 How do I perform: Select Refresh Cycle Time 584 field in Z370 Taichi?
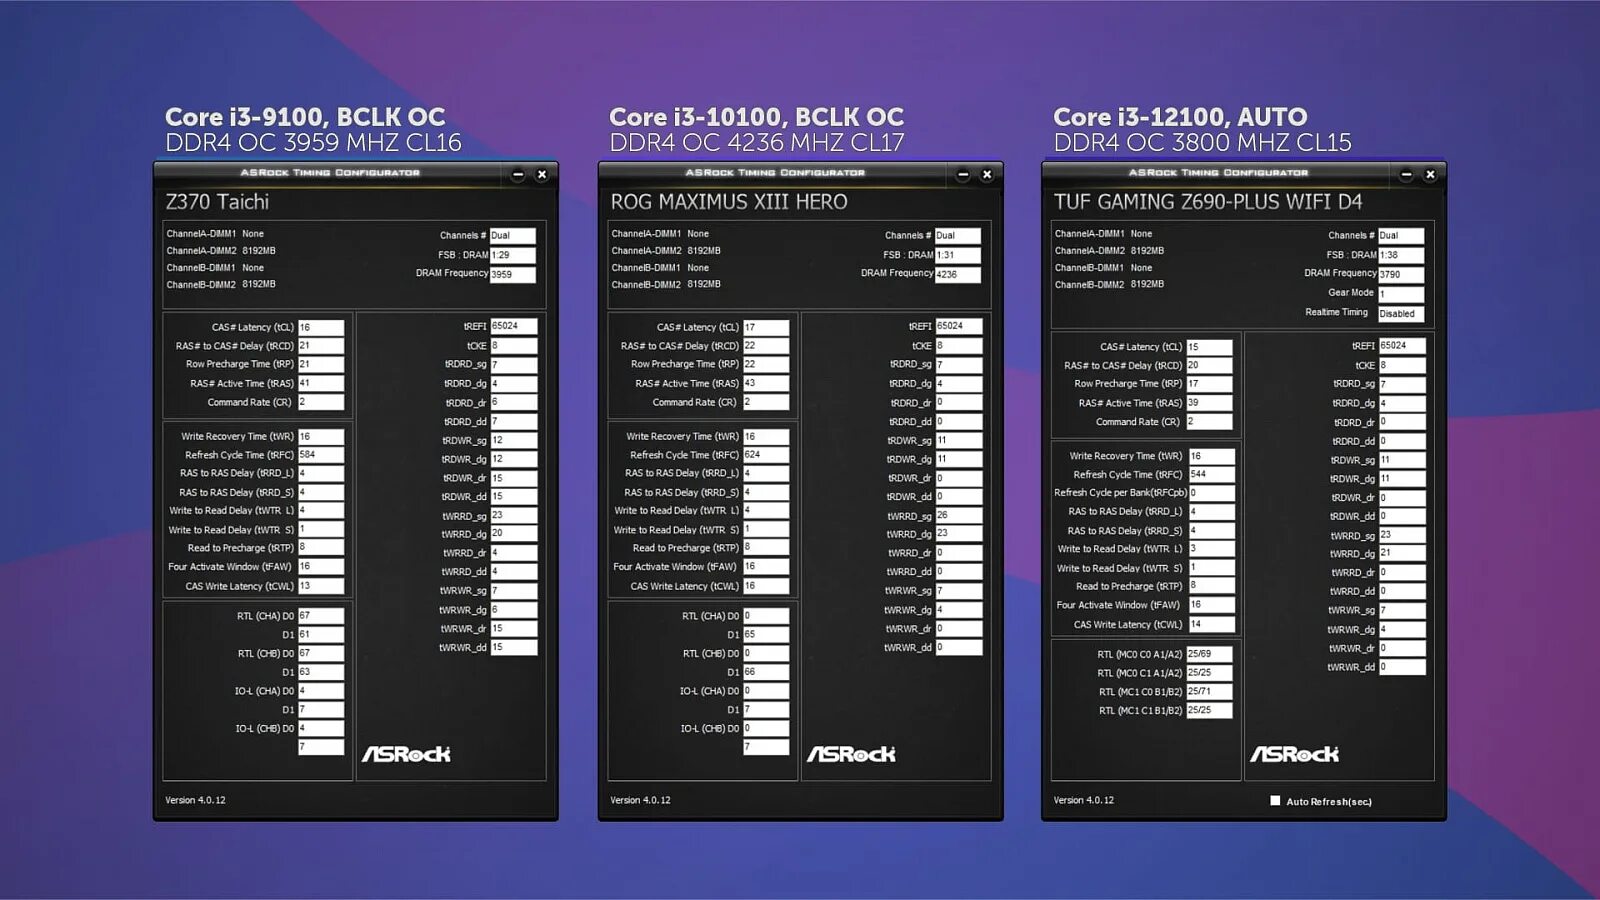(x=321, y=454)
